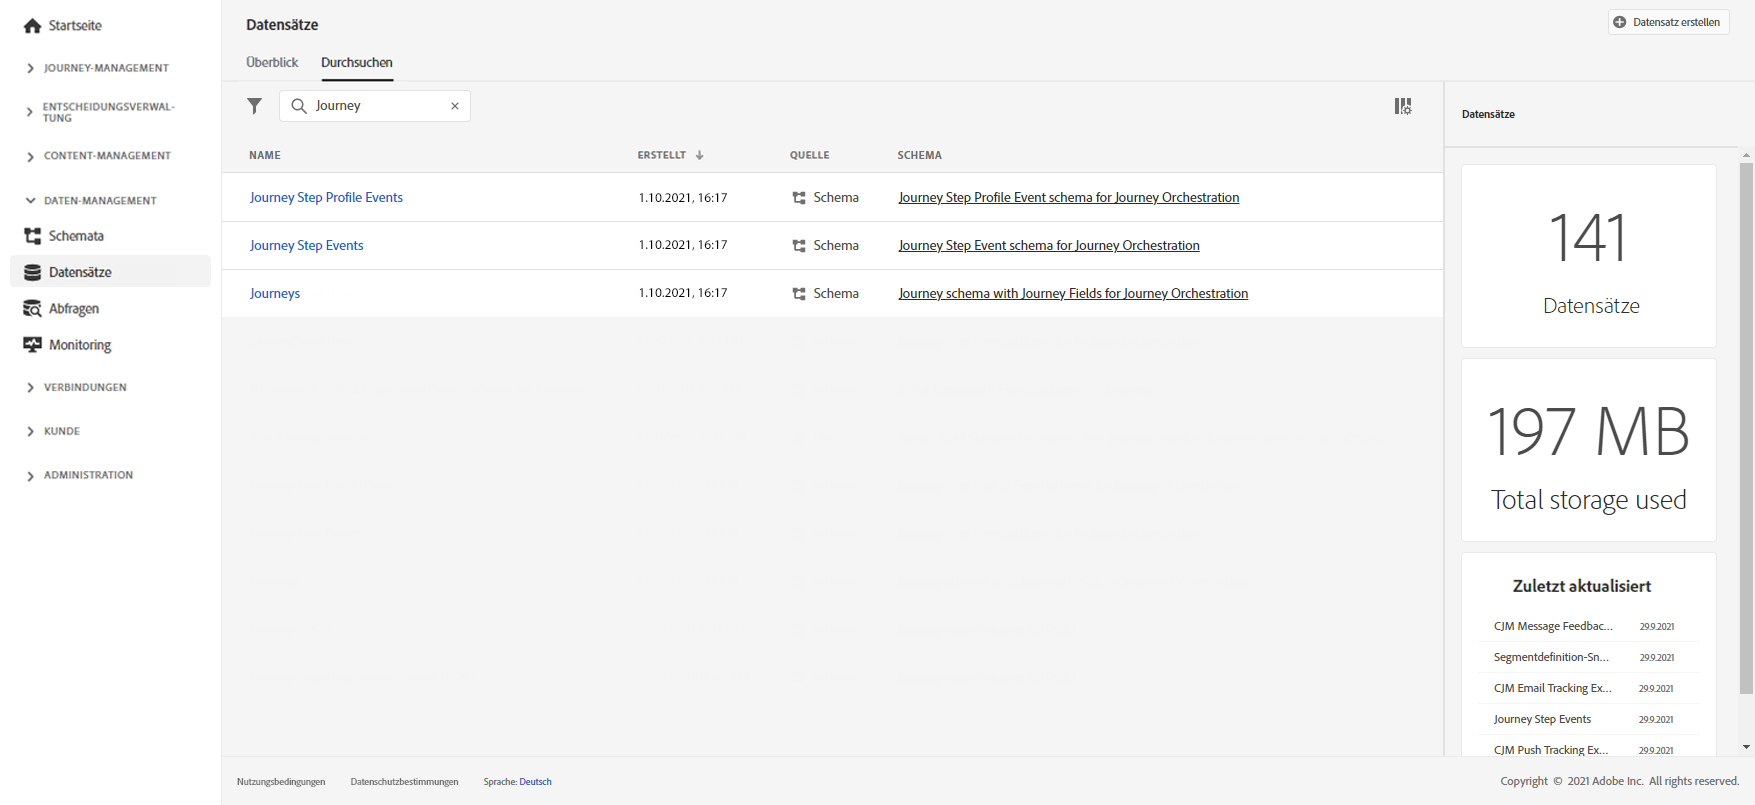Viewport: 1755px width, 805px height.
Task: Expand the Content-Management section
Action: 30,156
